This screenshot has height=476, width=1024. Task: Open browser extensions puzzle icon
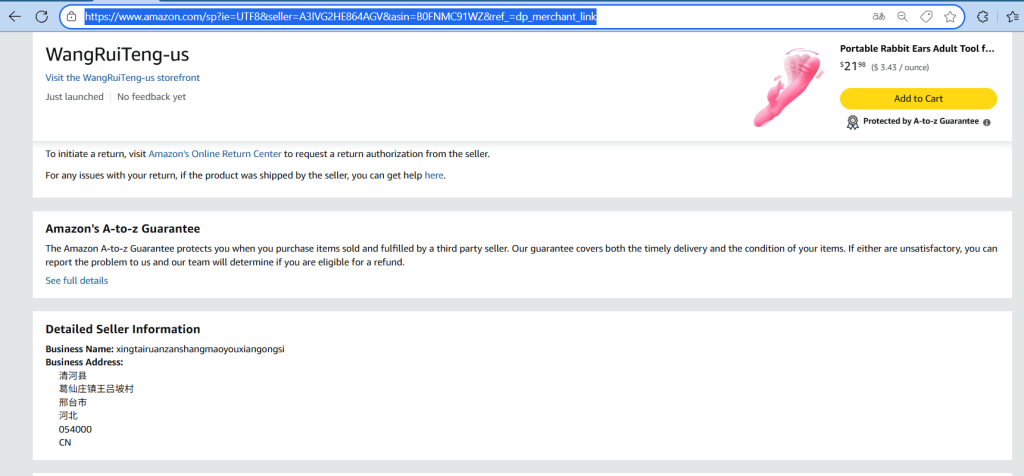click(x=982, y=17)
